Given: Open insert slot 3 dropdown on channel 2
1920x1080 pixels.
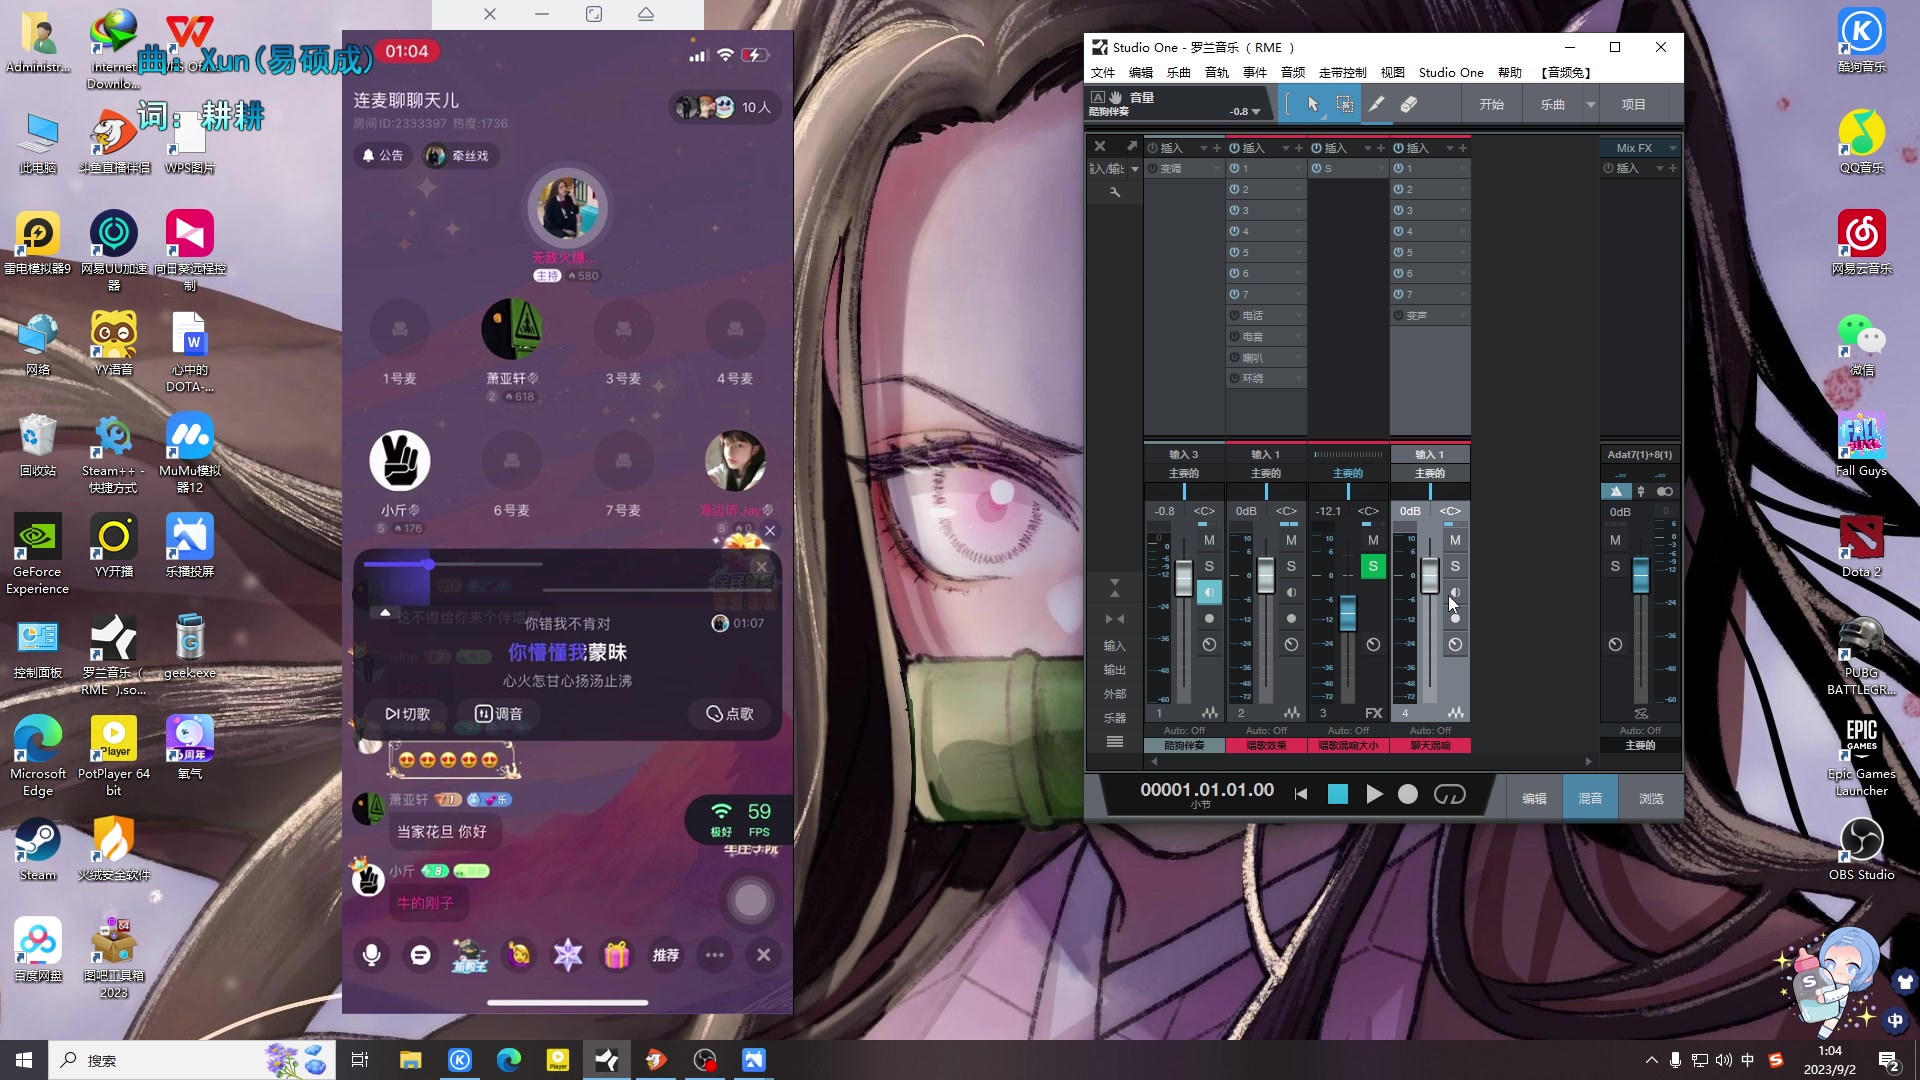Looking at the screenshot, I should [1299, 210].
